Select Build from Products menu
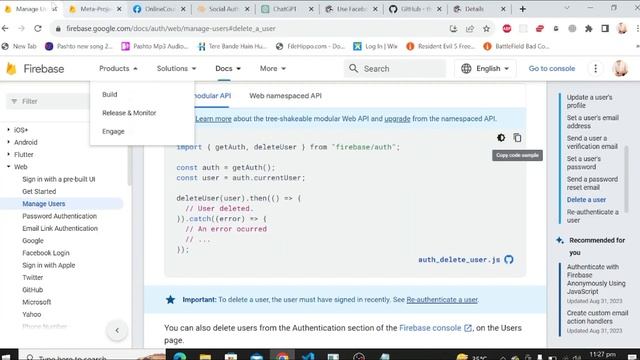Image resolution: width=640 pixels, height=360 pixels. click(x=109, y=94)
